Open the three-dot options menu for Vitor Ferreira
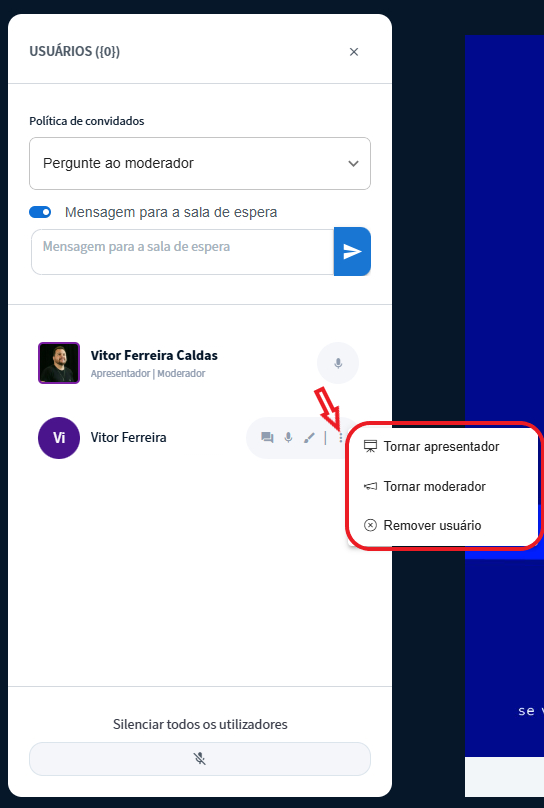 (x=341, y=438)
